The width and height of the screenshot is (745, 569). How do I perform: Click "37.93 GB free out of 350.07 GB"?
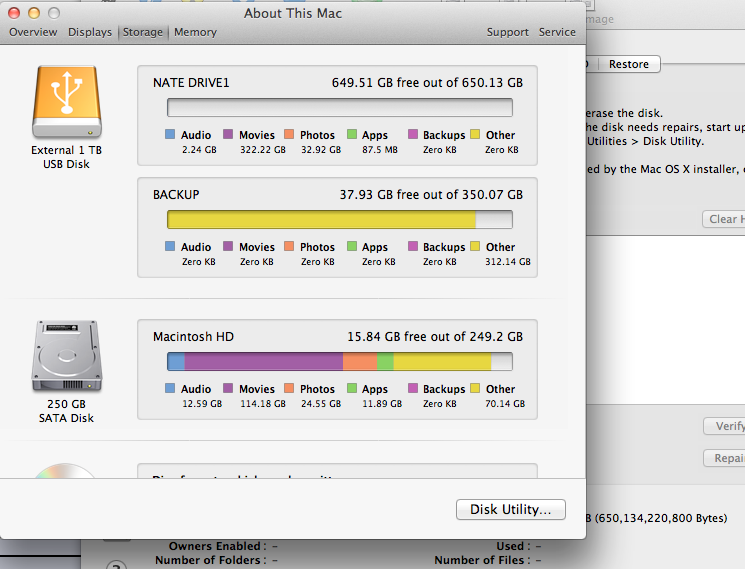(431, 195)
